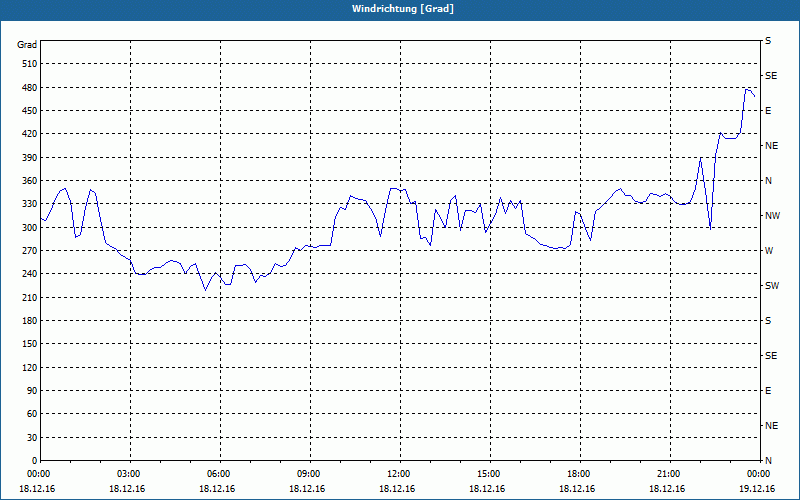Click the date label "19.12.16"
Viewport: 800px width, 500px height.
pyautogui.click(x=757, y=489)
